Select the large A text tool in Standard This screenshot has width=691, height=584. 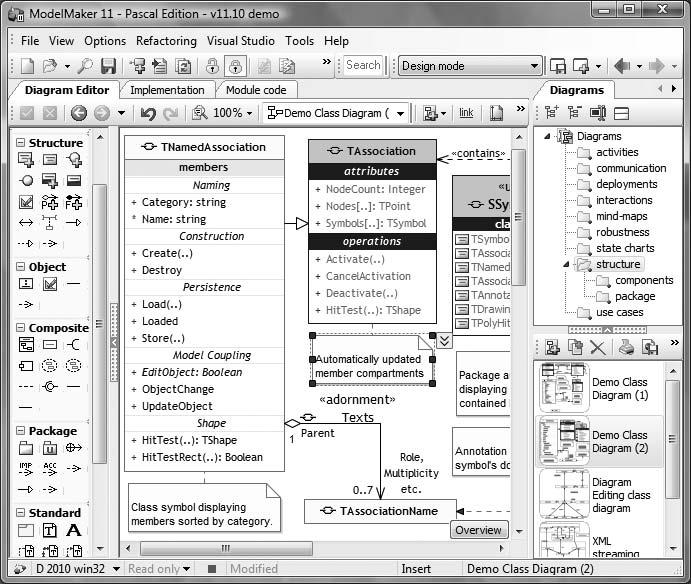tap(73, 530)
